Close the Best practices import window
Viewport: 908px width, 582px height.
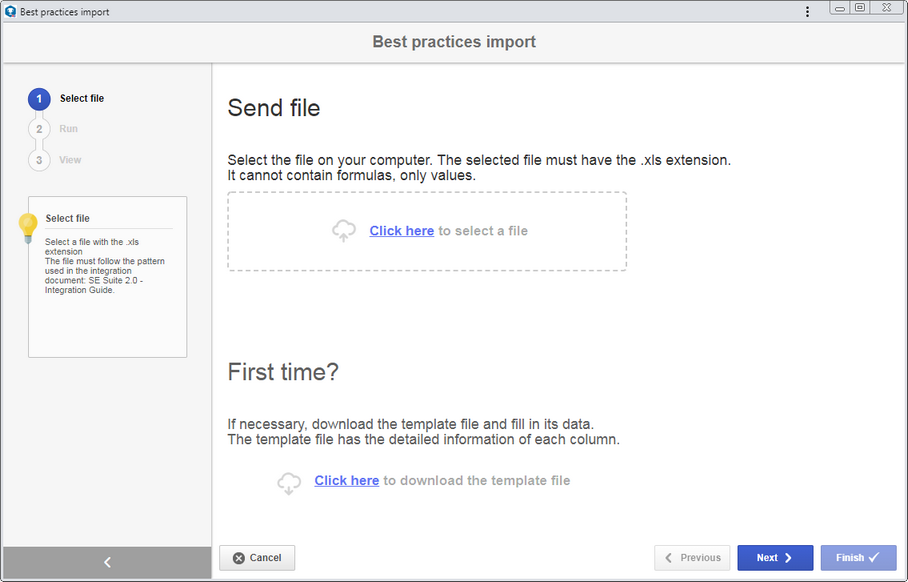click(x=886, y=8)
